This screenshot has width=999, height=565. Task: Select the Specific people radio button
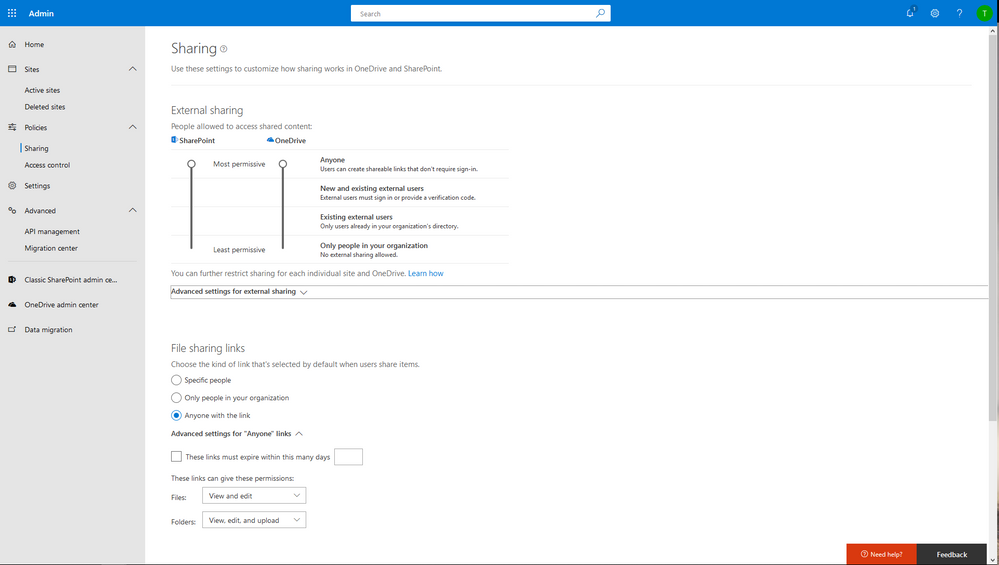pyautogui.click(x=176, y=380)
